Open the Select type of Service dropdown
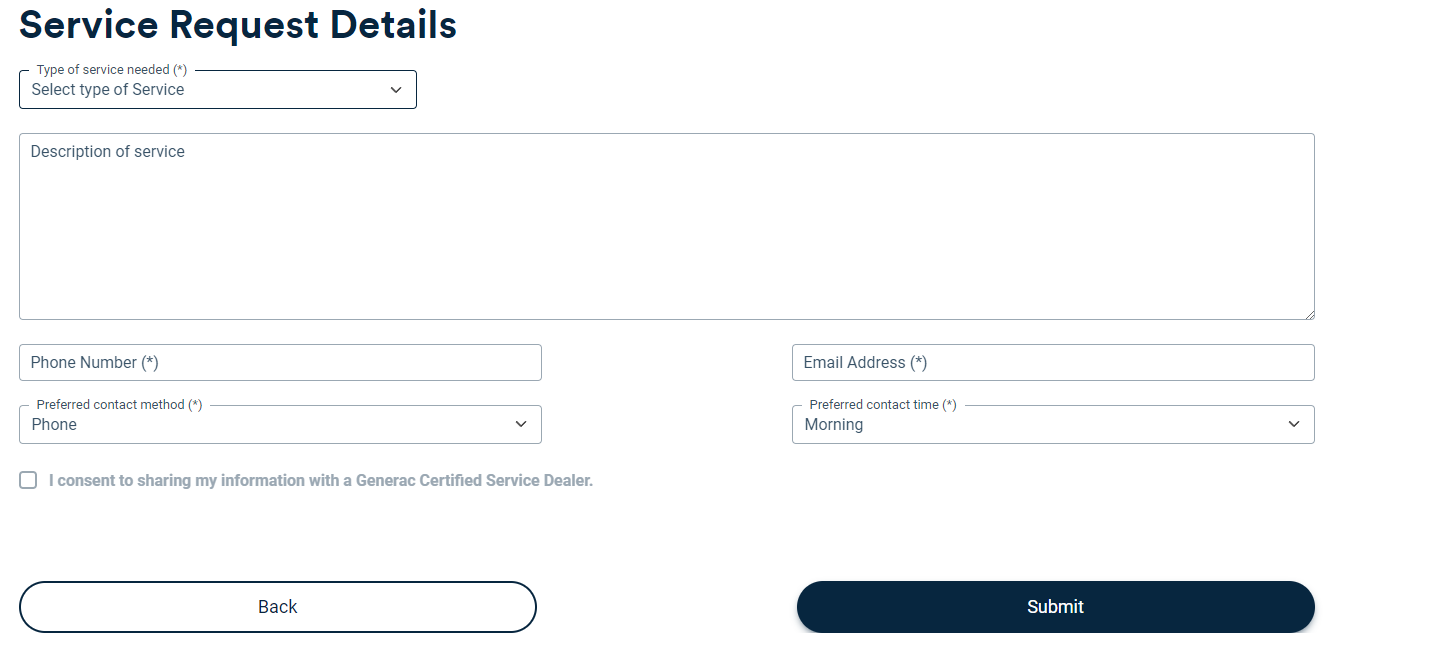Image resolution: width=1447 pixels, height=655 pixels. click(x=217, y=89)
